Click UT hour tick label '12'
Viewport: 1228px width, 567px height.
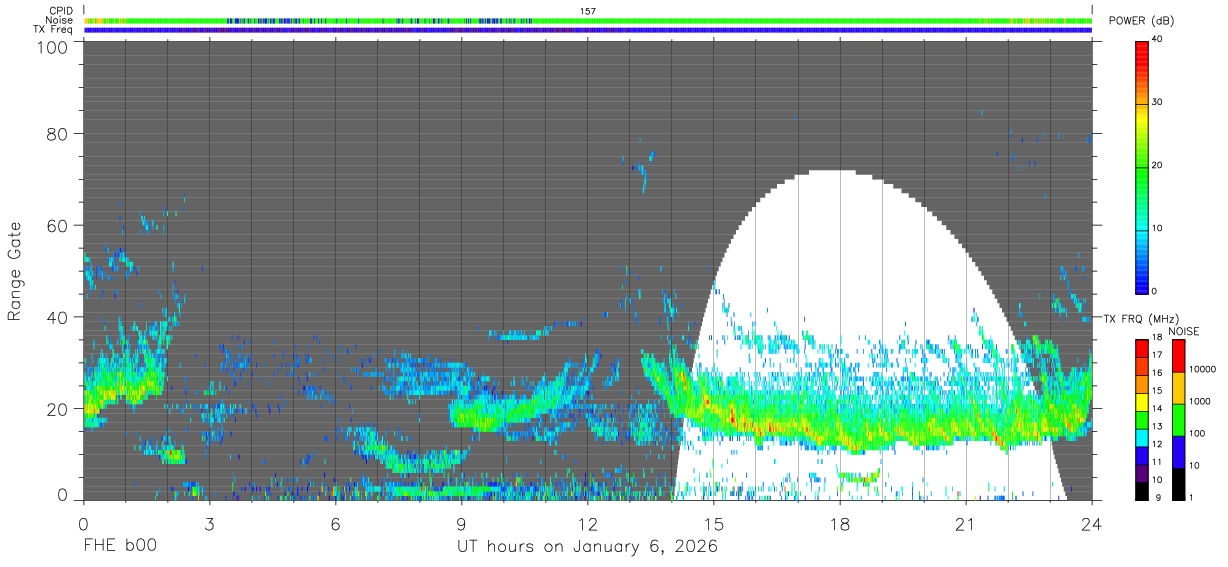588,524
